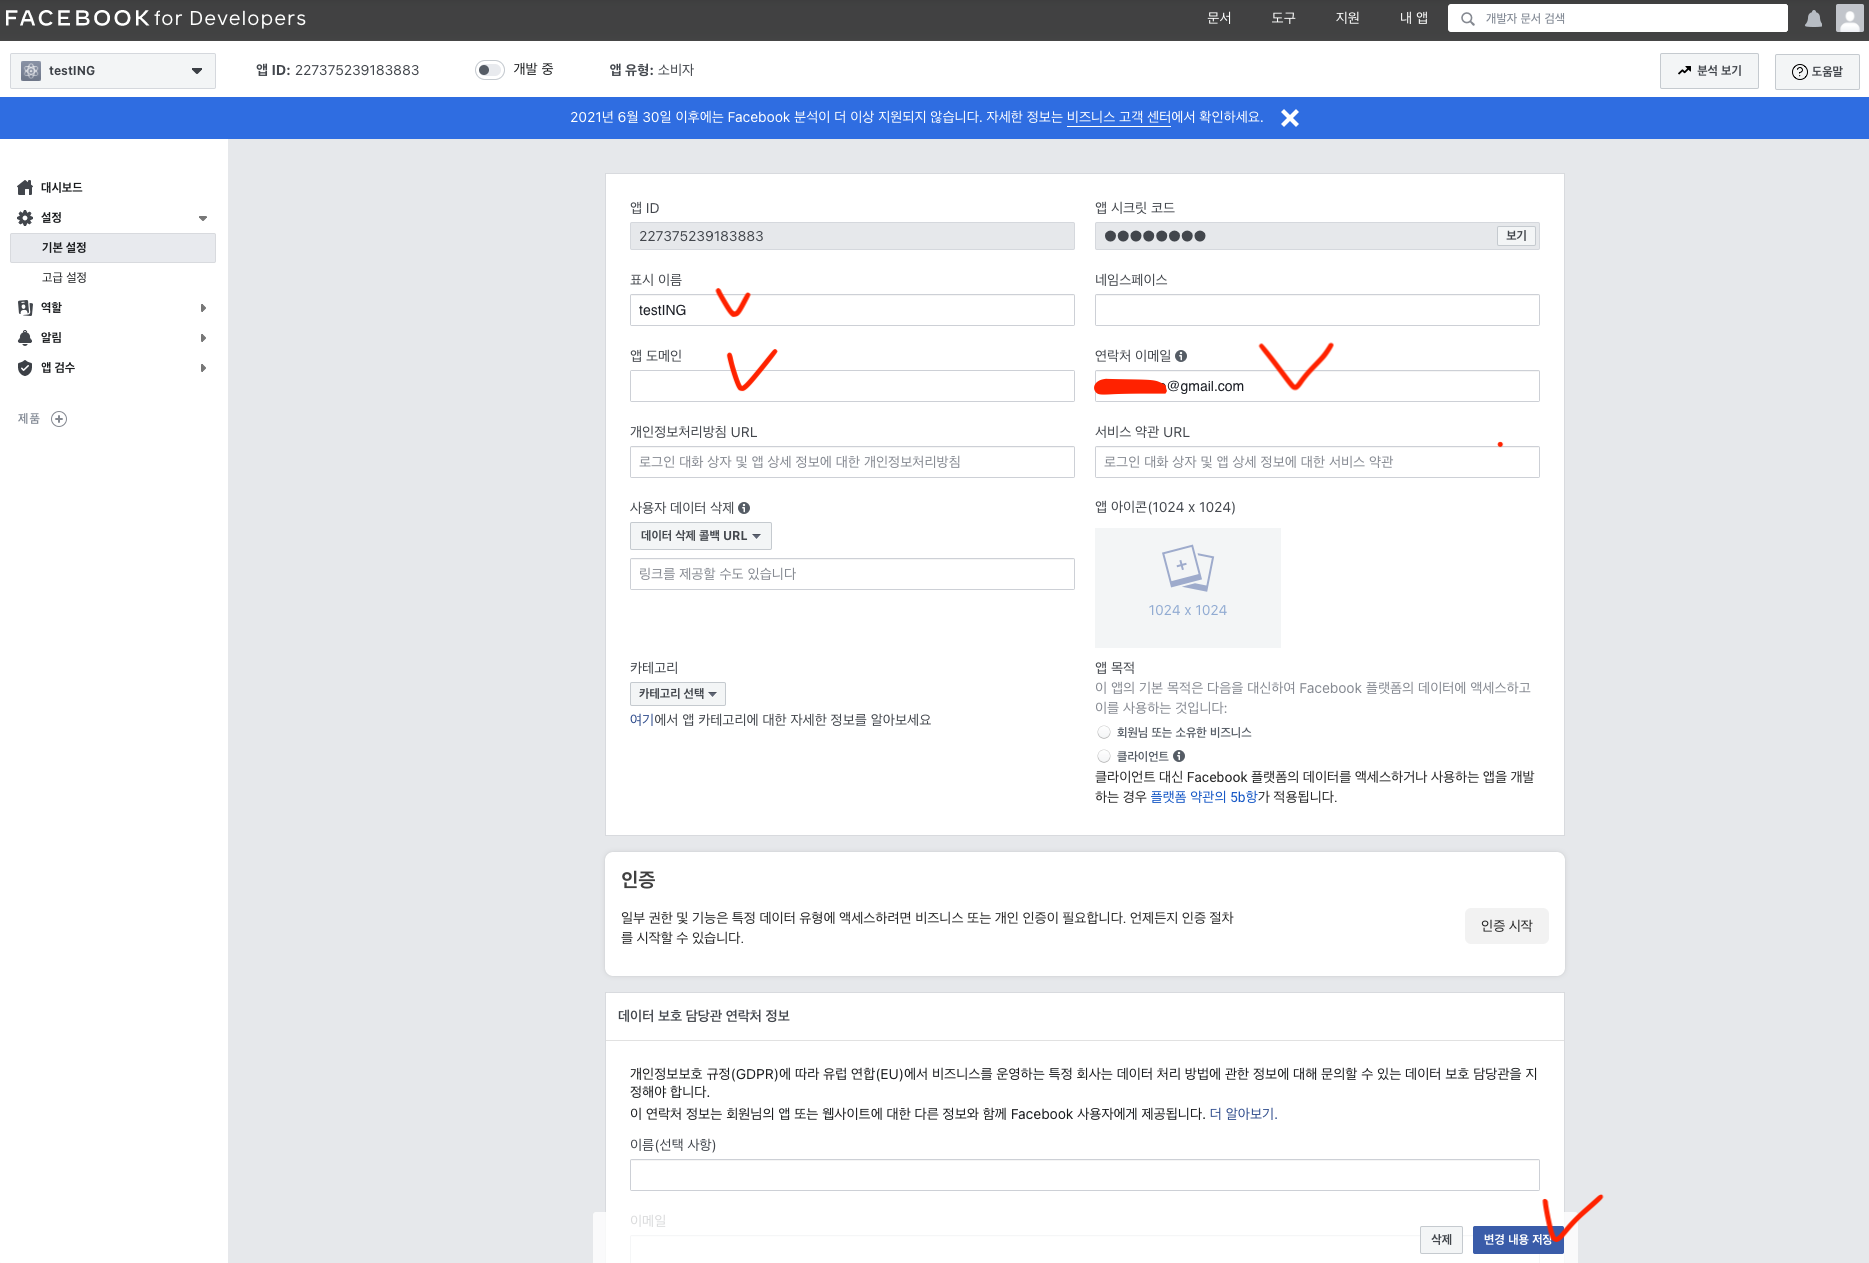The height and width of the screenshot is (1263, 1869).
Task: Select the business you own radio option
Action: click(1104, 732)
